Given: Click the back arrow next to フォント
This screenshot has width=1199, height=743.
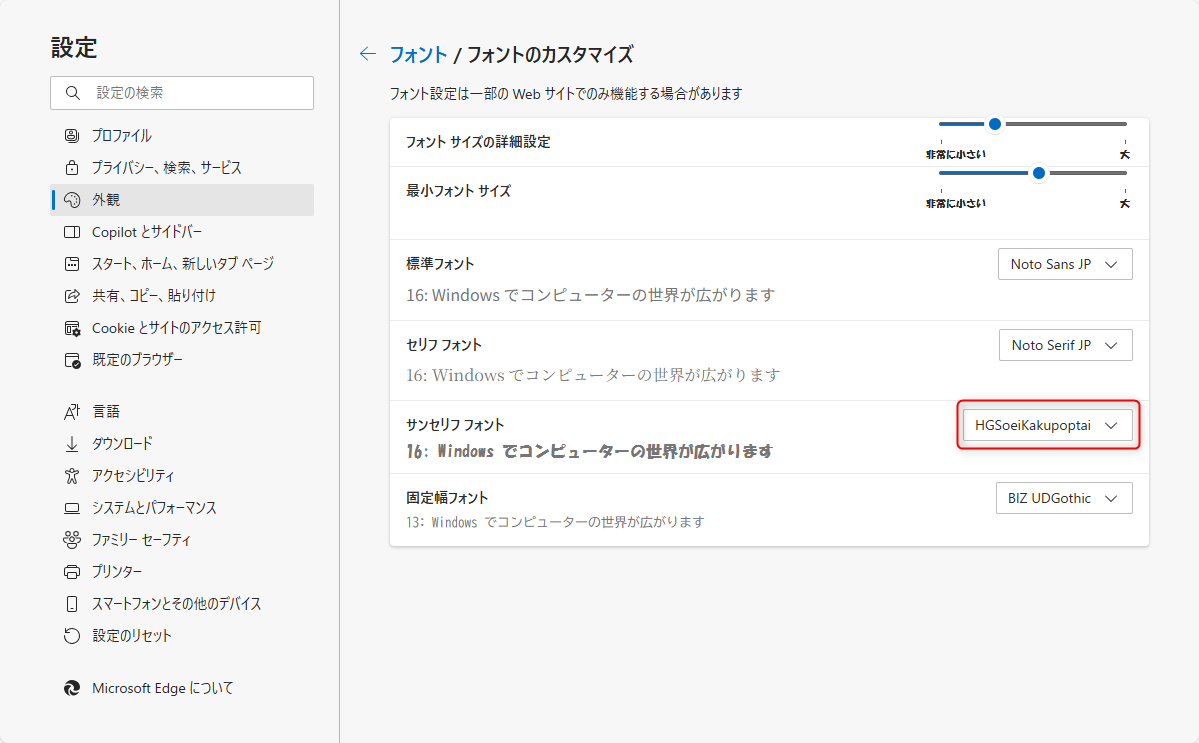Looking at the screenshot, I should (x=368, y=54).
